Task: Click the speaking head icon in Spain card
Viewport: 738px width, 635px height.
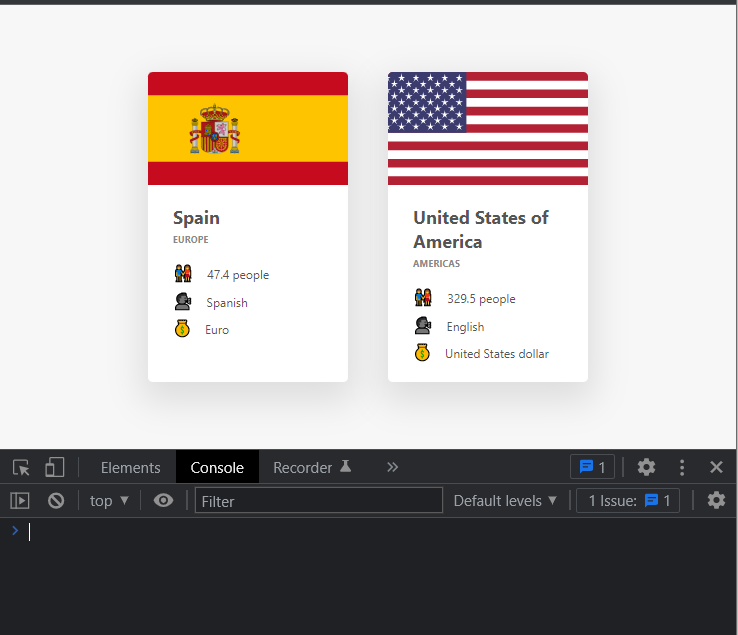Action: (x=183, y=301)
